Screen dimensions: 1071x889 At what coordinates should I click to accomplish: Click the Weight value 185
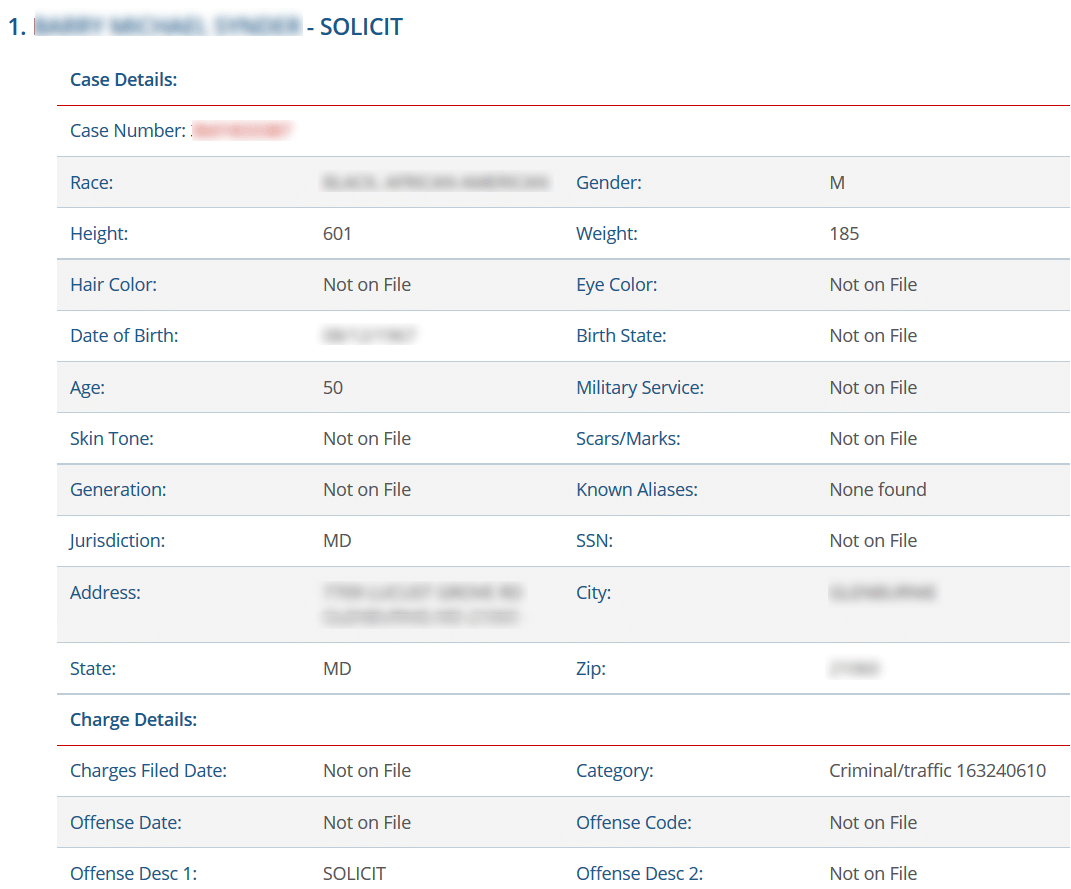click(x=843, y=233)
